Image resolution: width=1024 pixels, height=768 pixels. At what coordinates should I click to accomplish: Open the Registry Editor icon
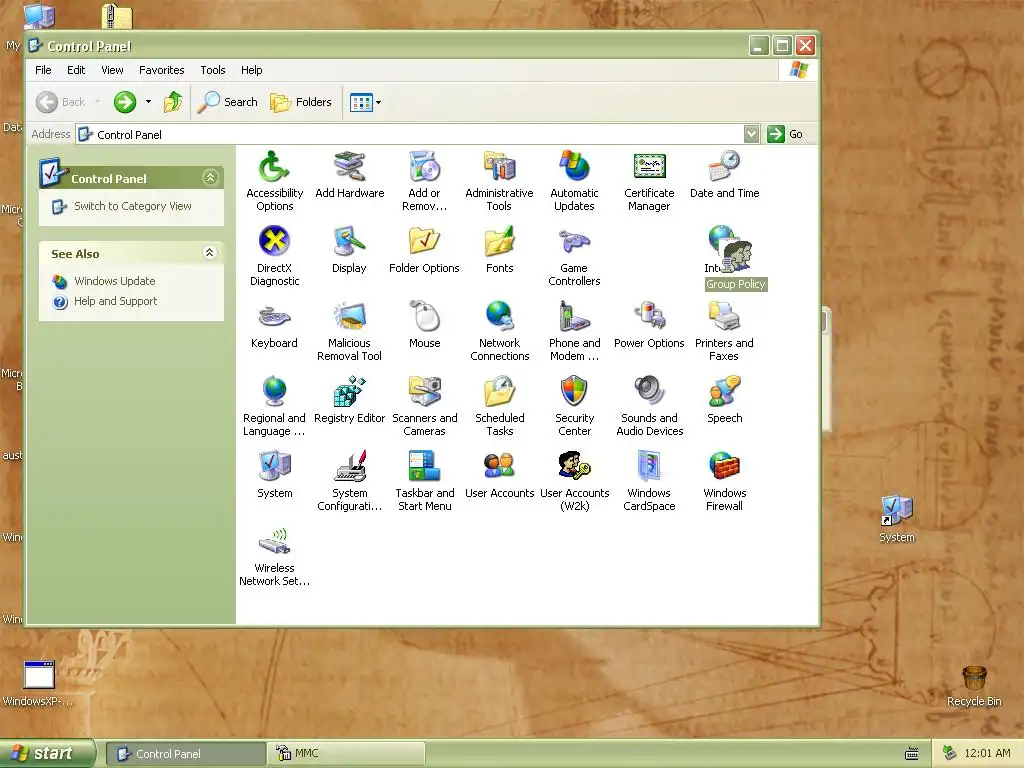(x=349, y=392)
